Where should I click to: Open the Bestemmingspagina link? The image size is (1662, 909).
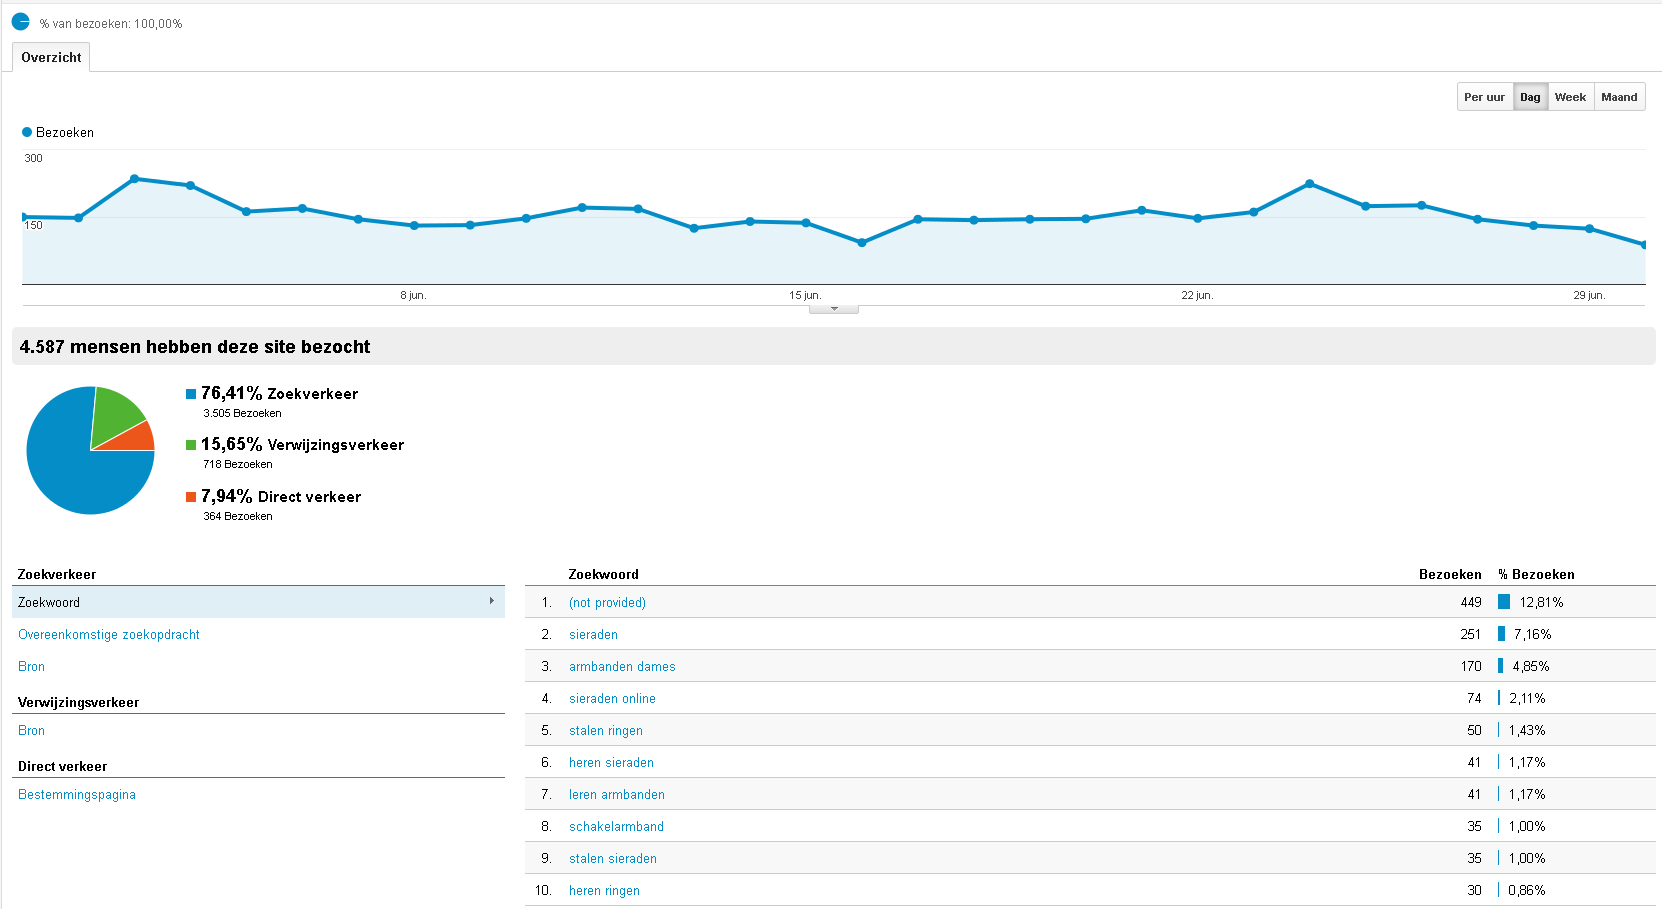click(x=77, y=794)
